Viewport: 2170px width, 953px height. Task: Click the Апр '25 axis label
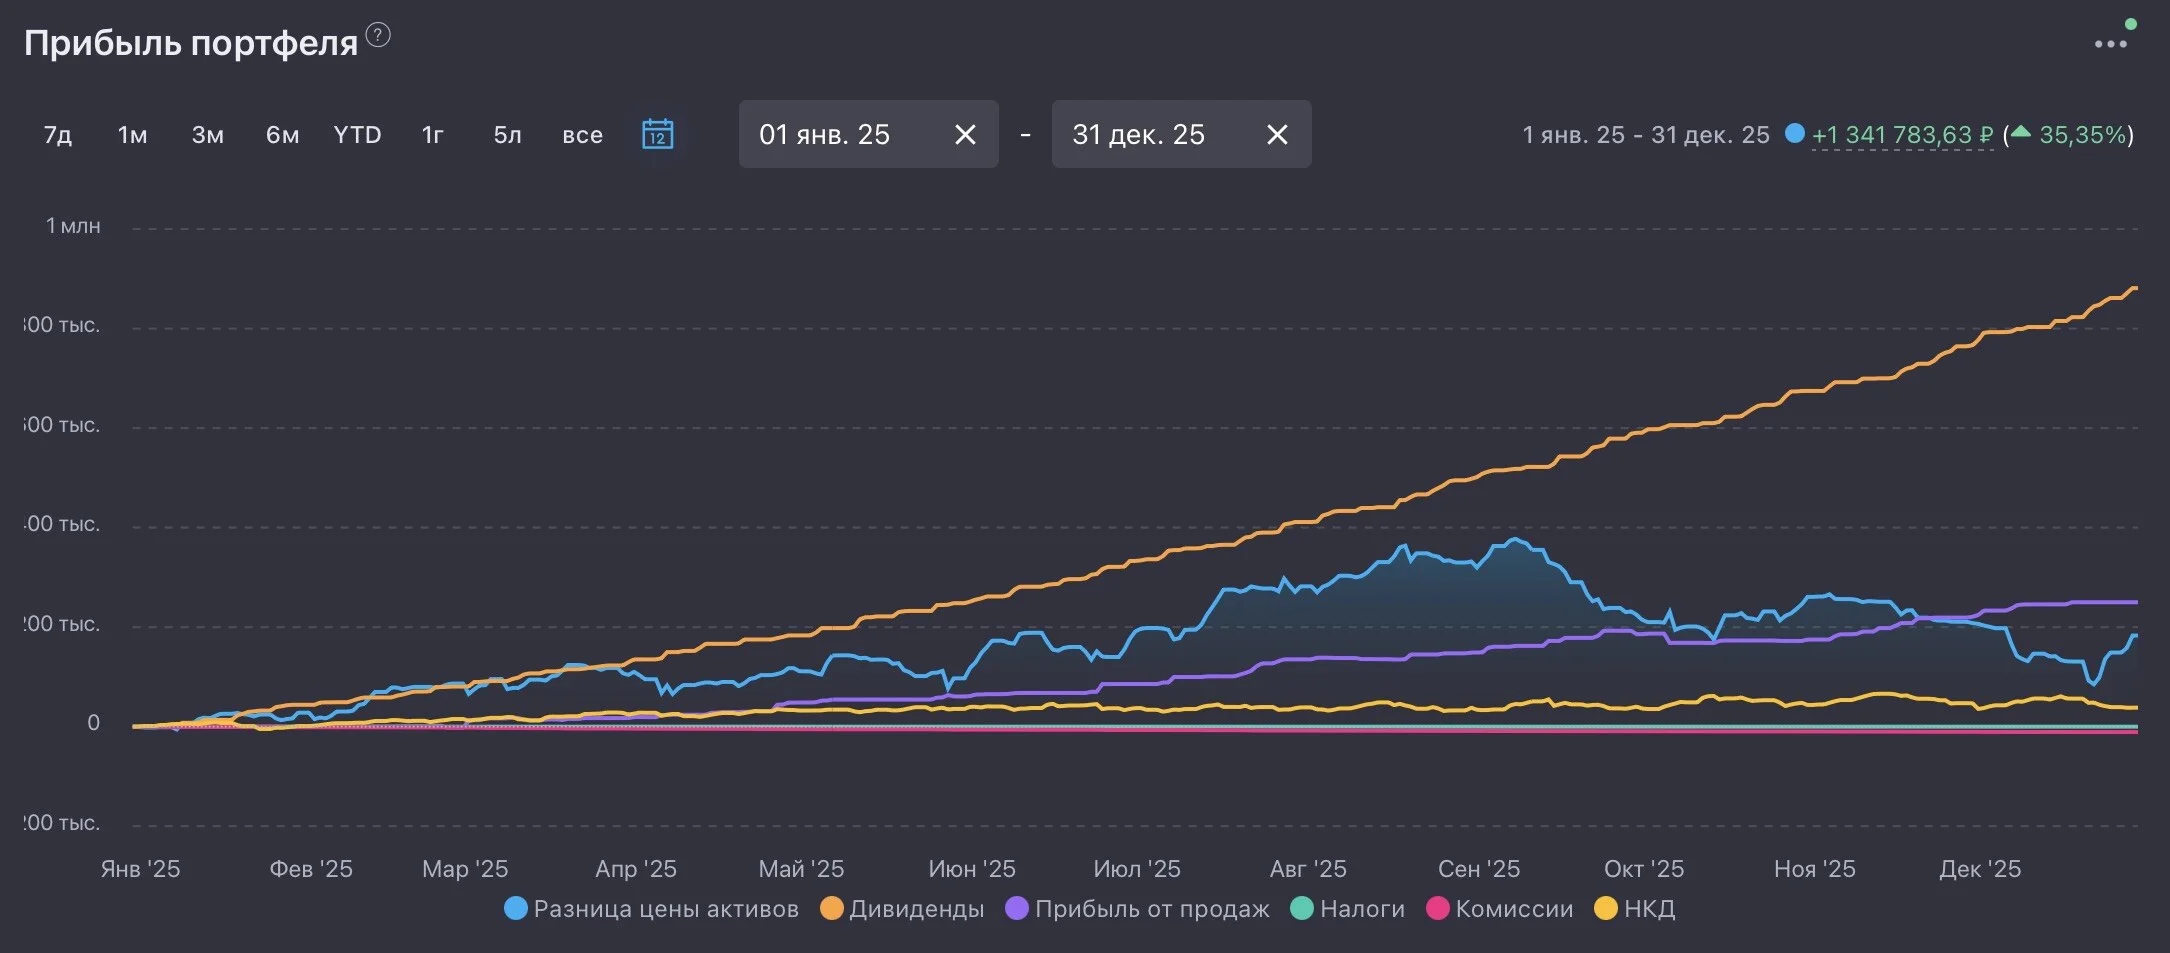coord(636,869)
